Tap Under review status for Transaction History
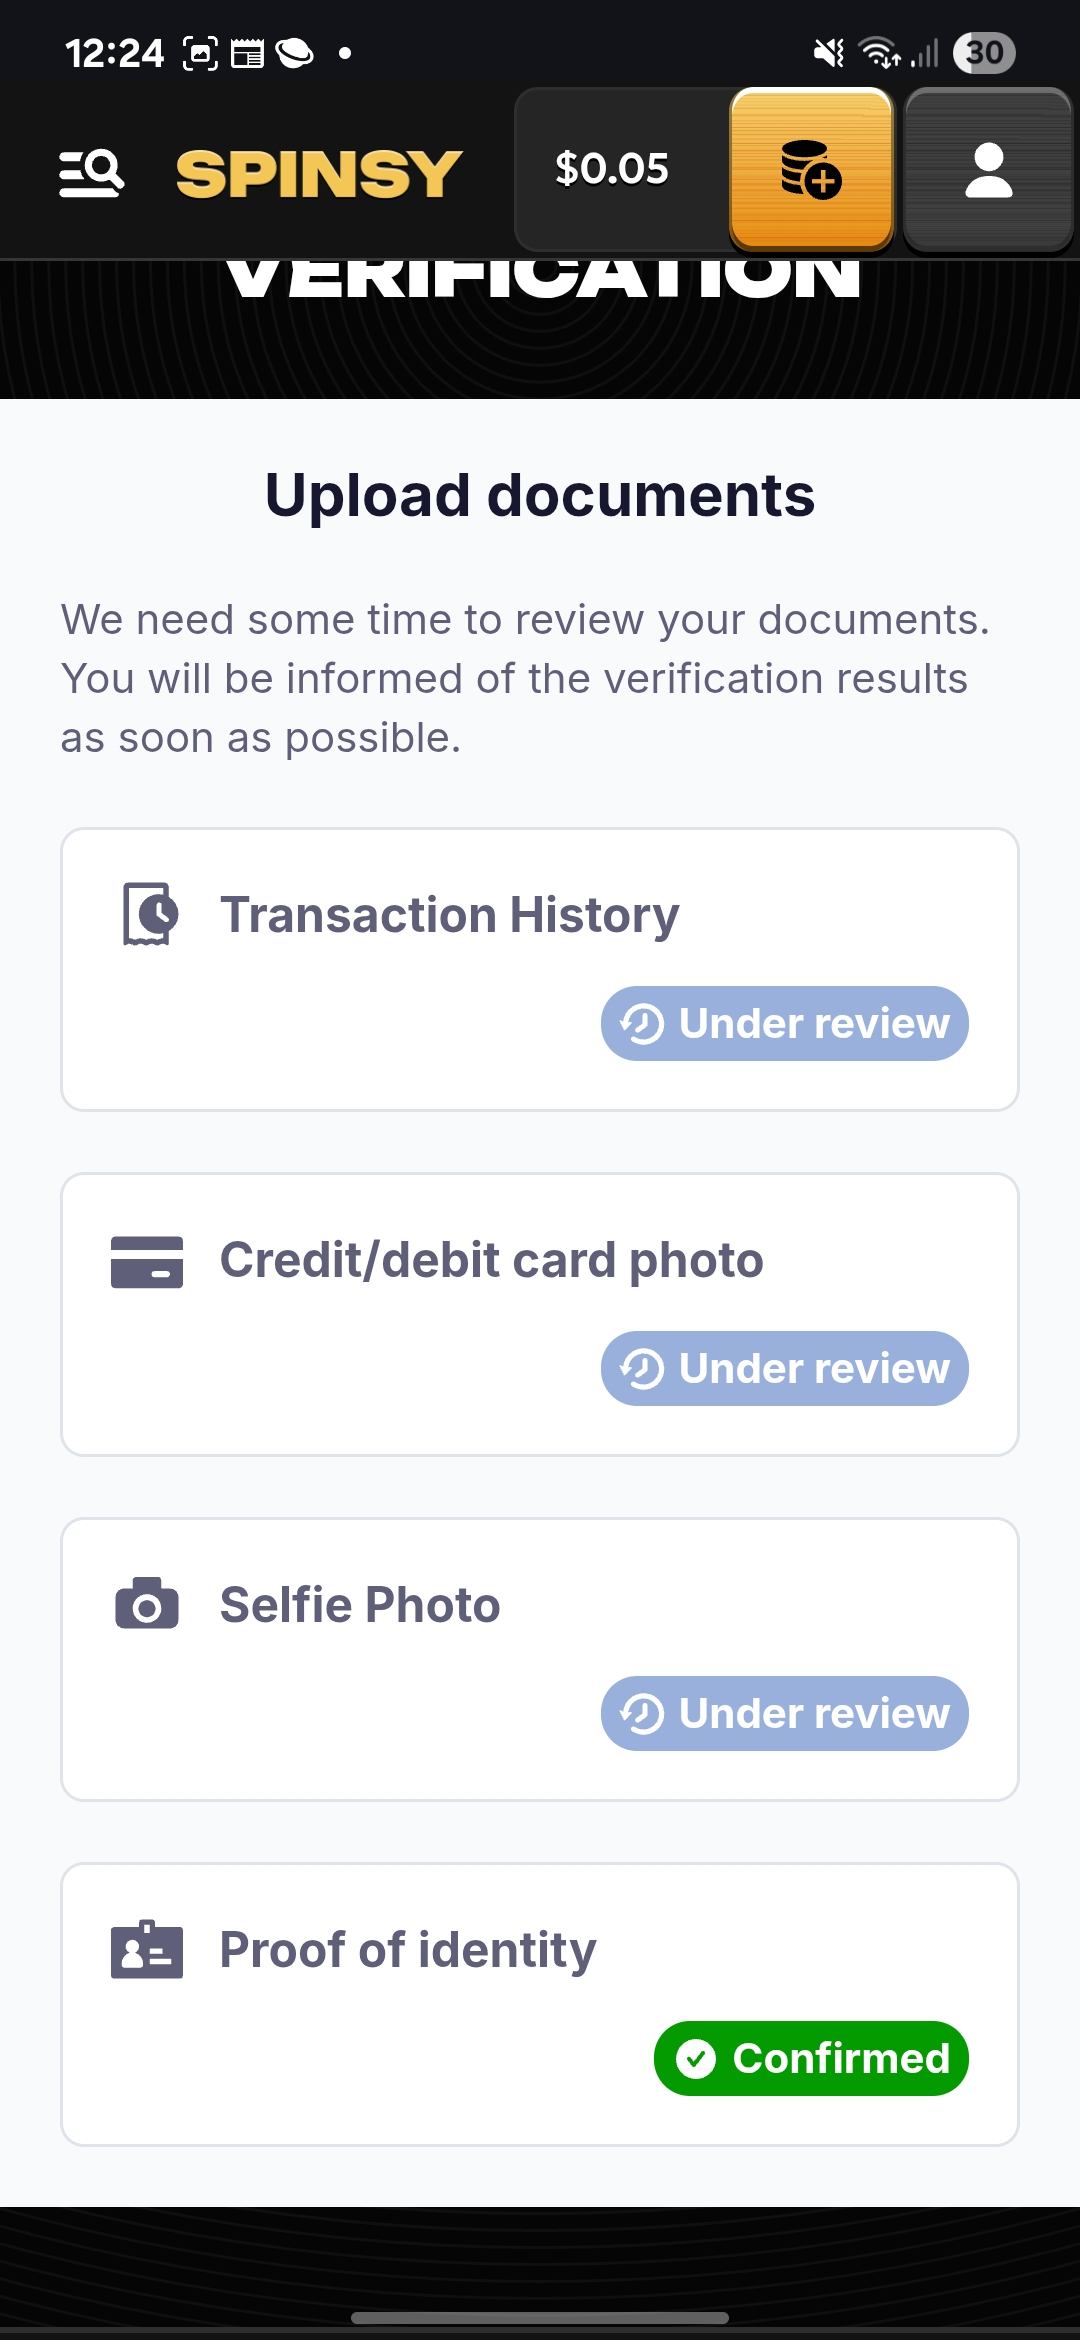The height and width of the screenshot is (2340, 1080). (x=784, y=1024)
